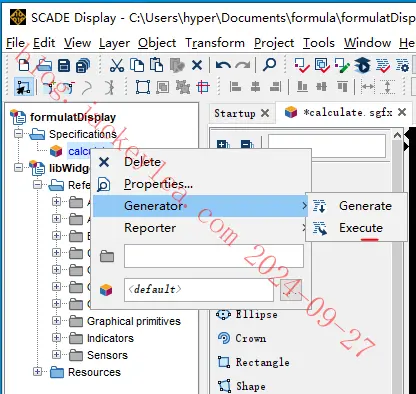Collapse the libWidgets project node
This screenshot has height=394, width=416.
coord(19,167)
